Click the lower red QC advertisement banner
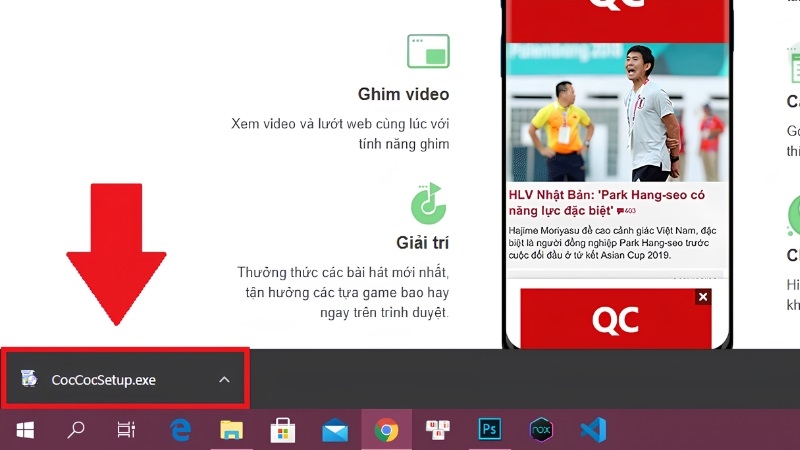The width and height of the screenshot is (800, 450). point(616,319)
